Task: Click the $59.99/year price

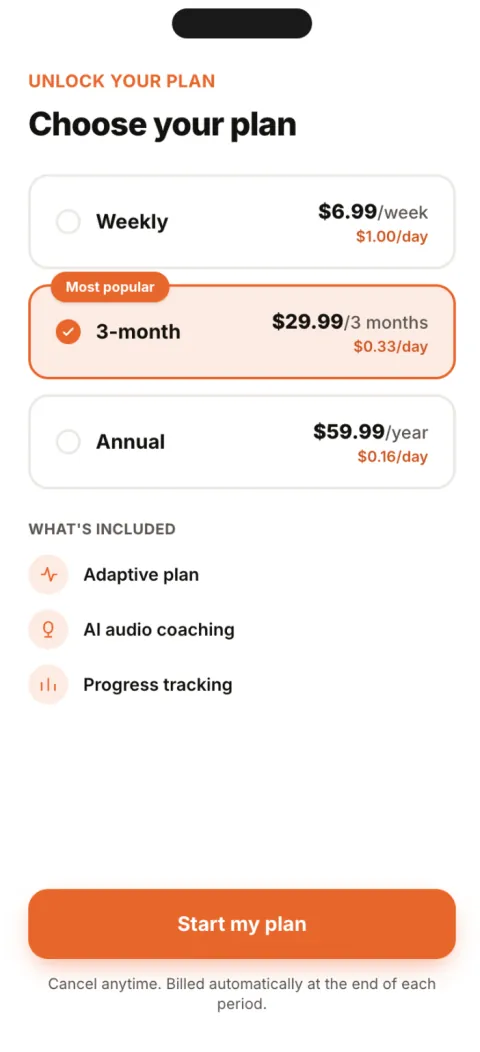Action: click(x=371, y=432)
